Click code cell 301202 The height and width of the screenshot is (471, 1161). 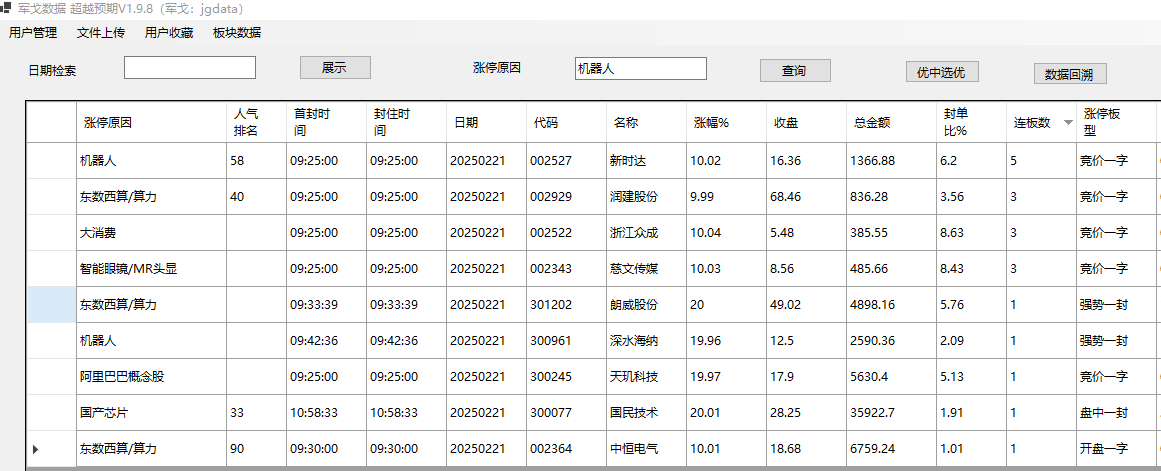click(x=566, y=304)
